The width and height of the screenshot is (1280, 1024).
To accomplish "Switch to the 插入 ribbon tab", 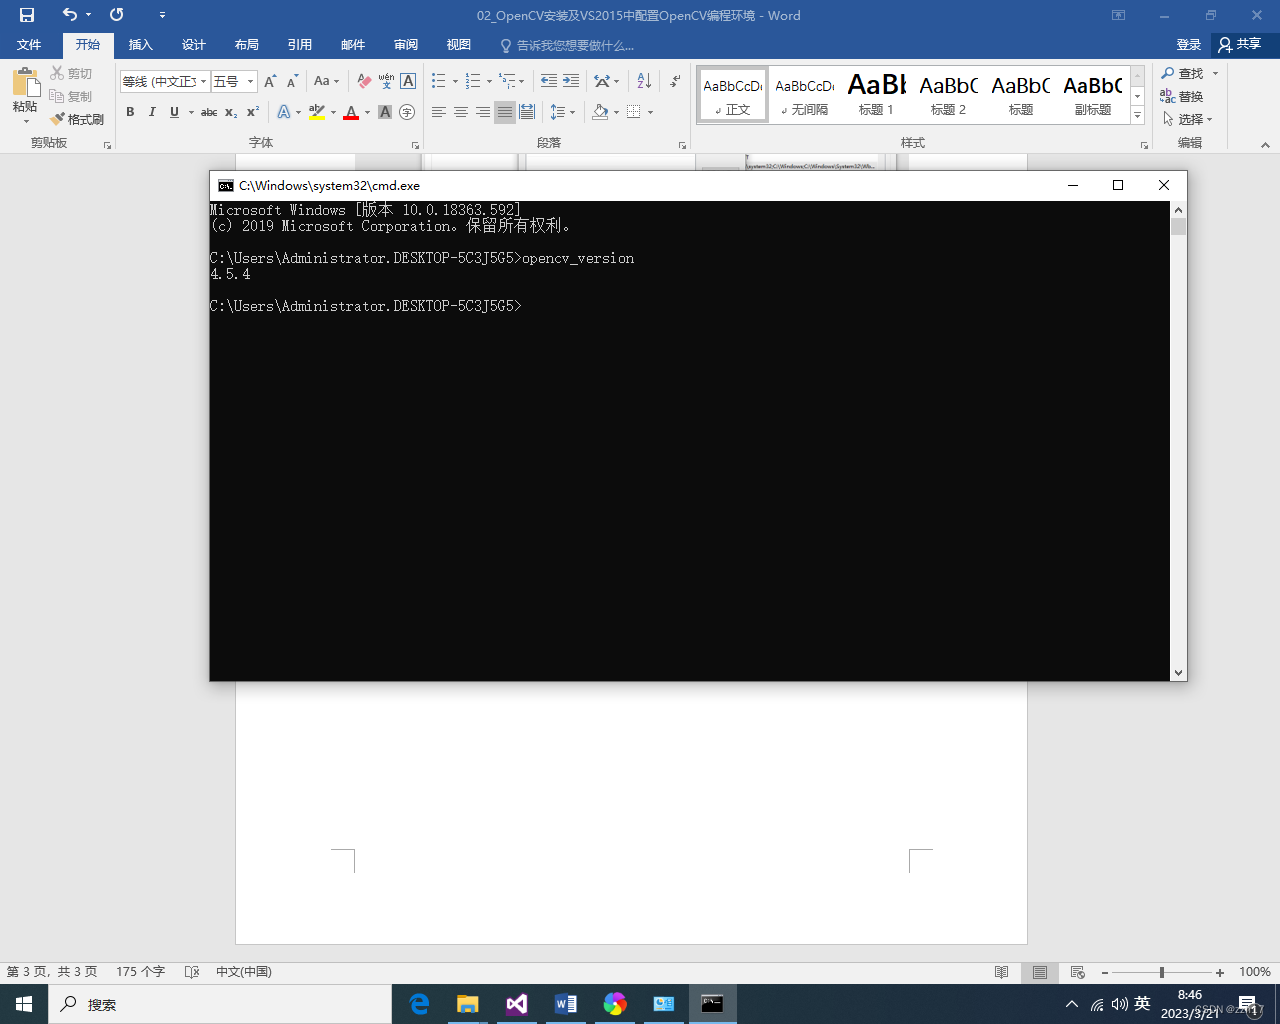I will (140, 45).
